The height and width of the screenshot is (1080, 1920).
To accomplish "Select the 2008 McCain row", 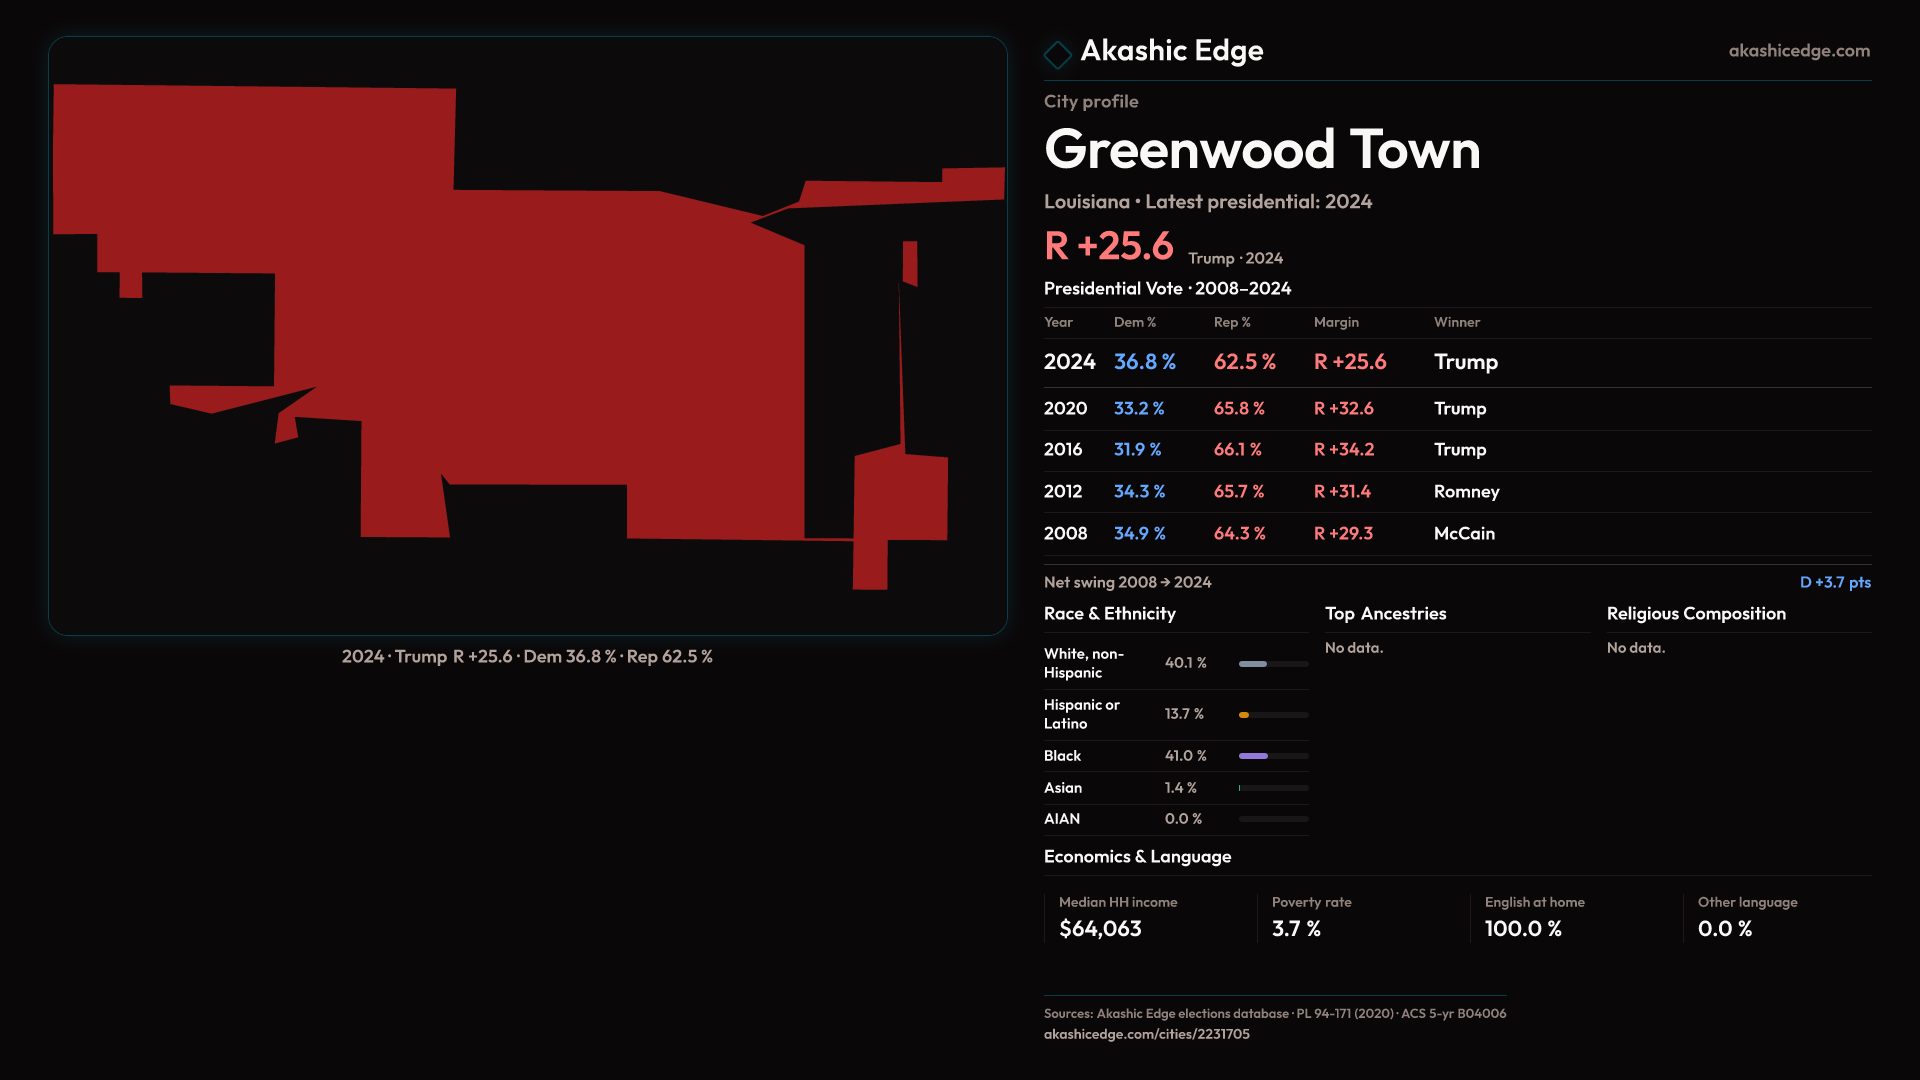I will point(1464,534).
